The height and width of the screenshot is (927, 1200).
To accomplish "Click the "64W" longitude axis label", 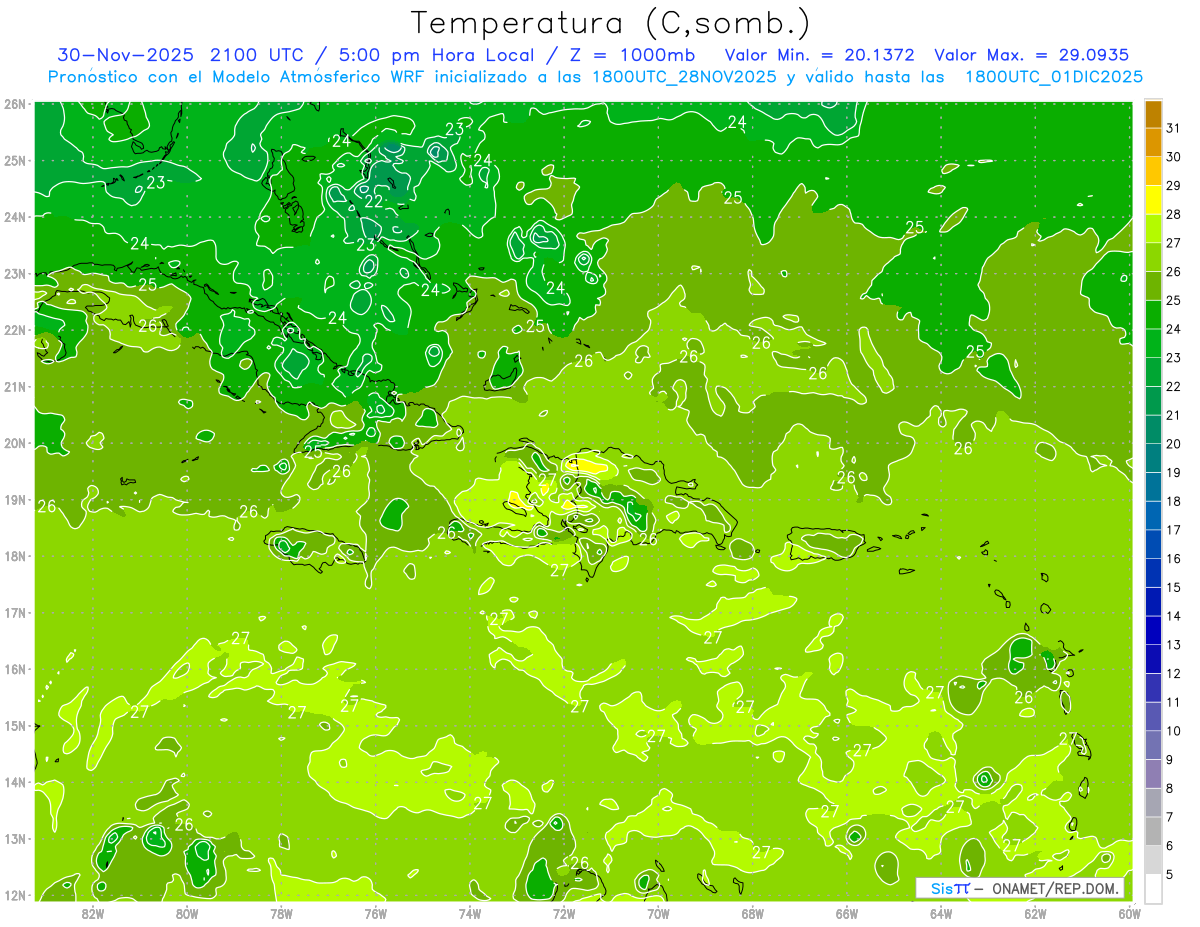I will pos(941,913).
